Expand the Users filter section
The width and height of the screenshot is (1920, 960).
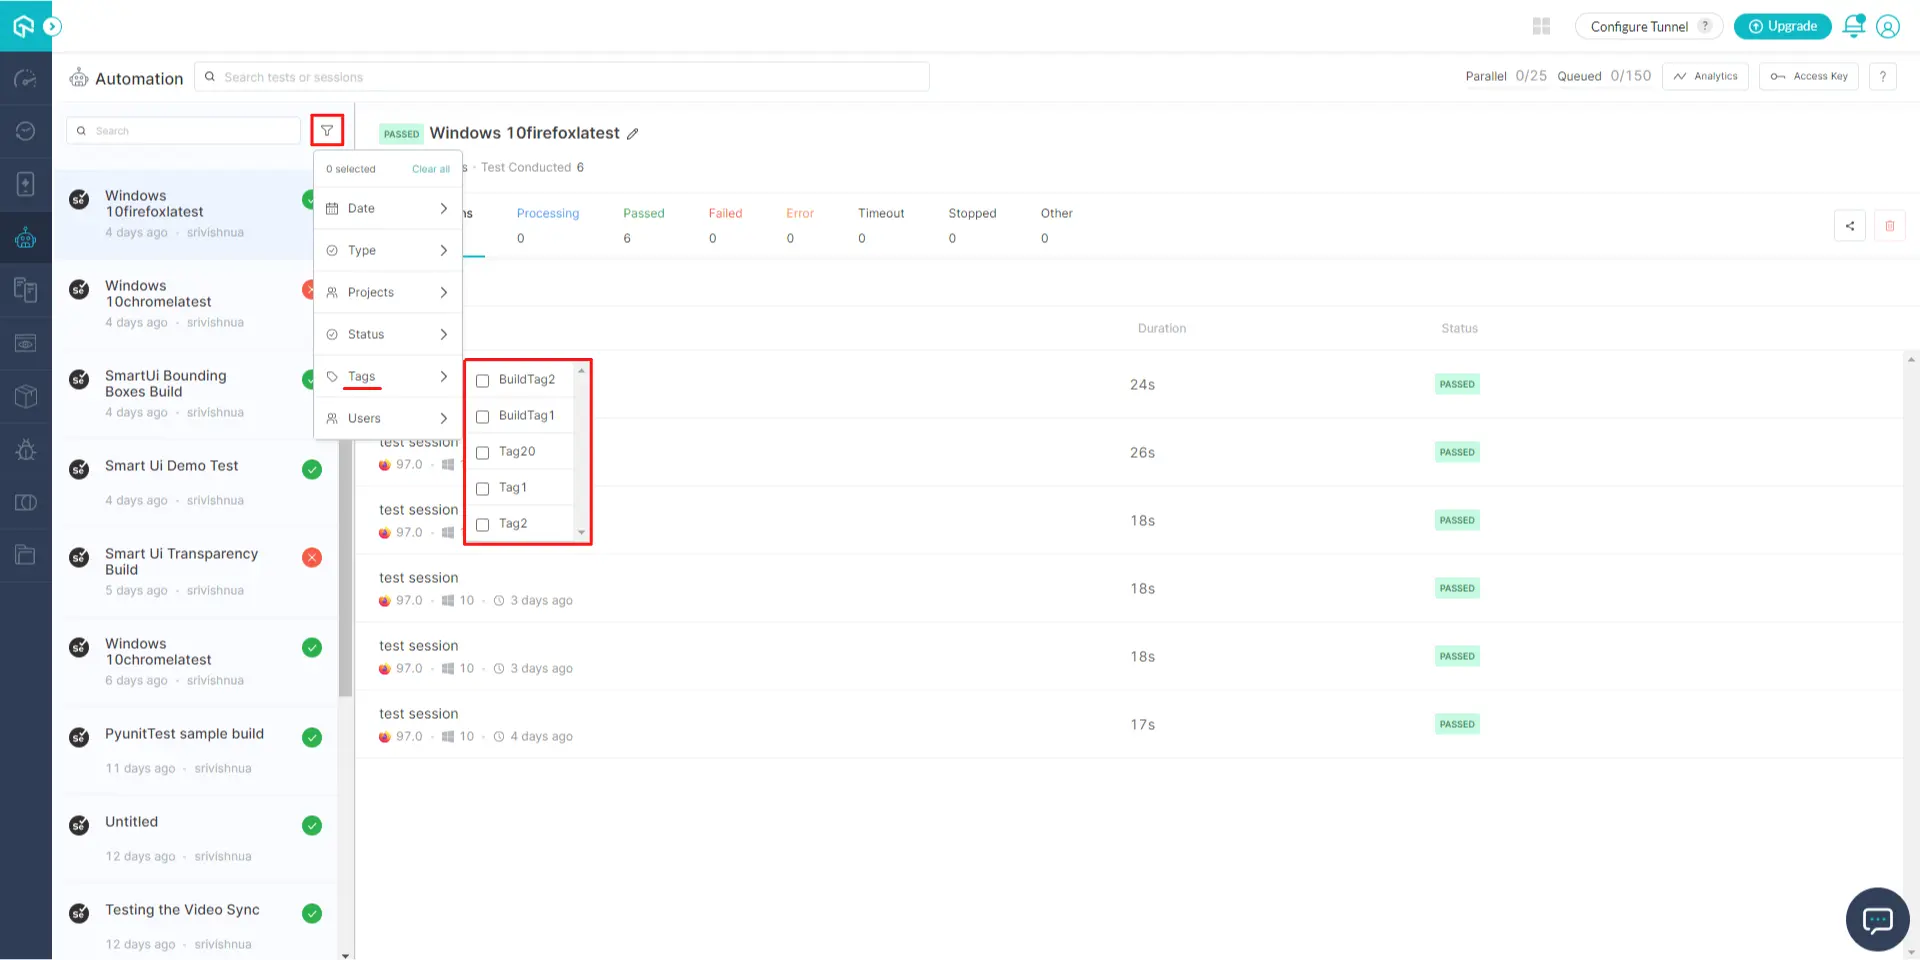(388, 418)
